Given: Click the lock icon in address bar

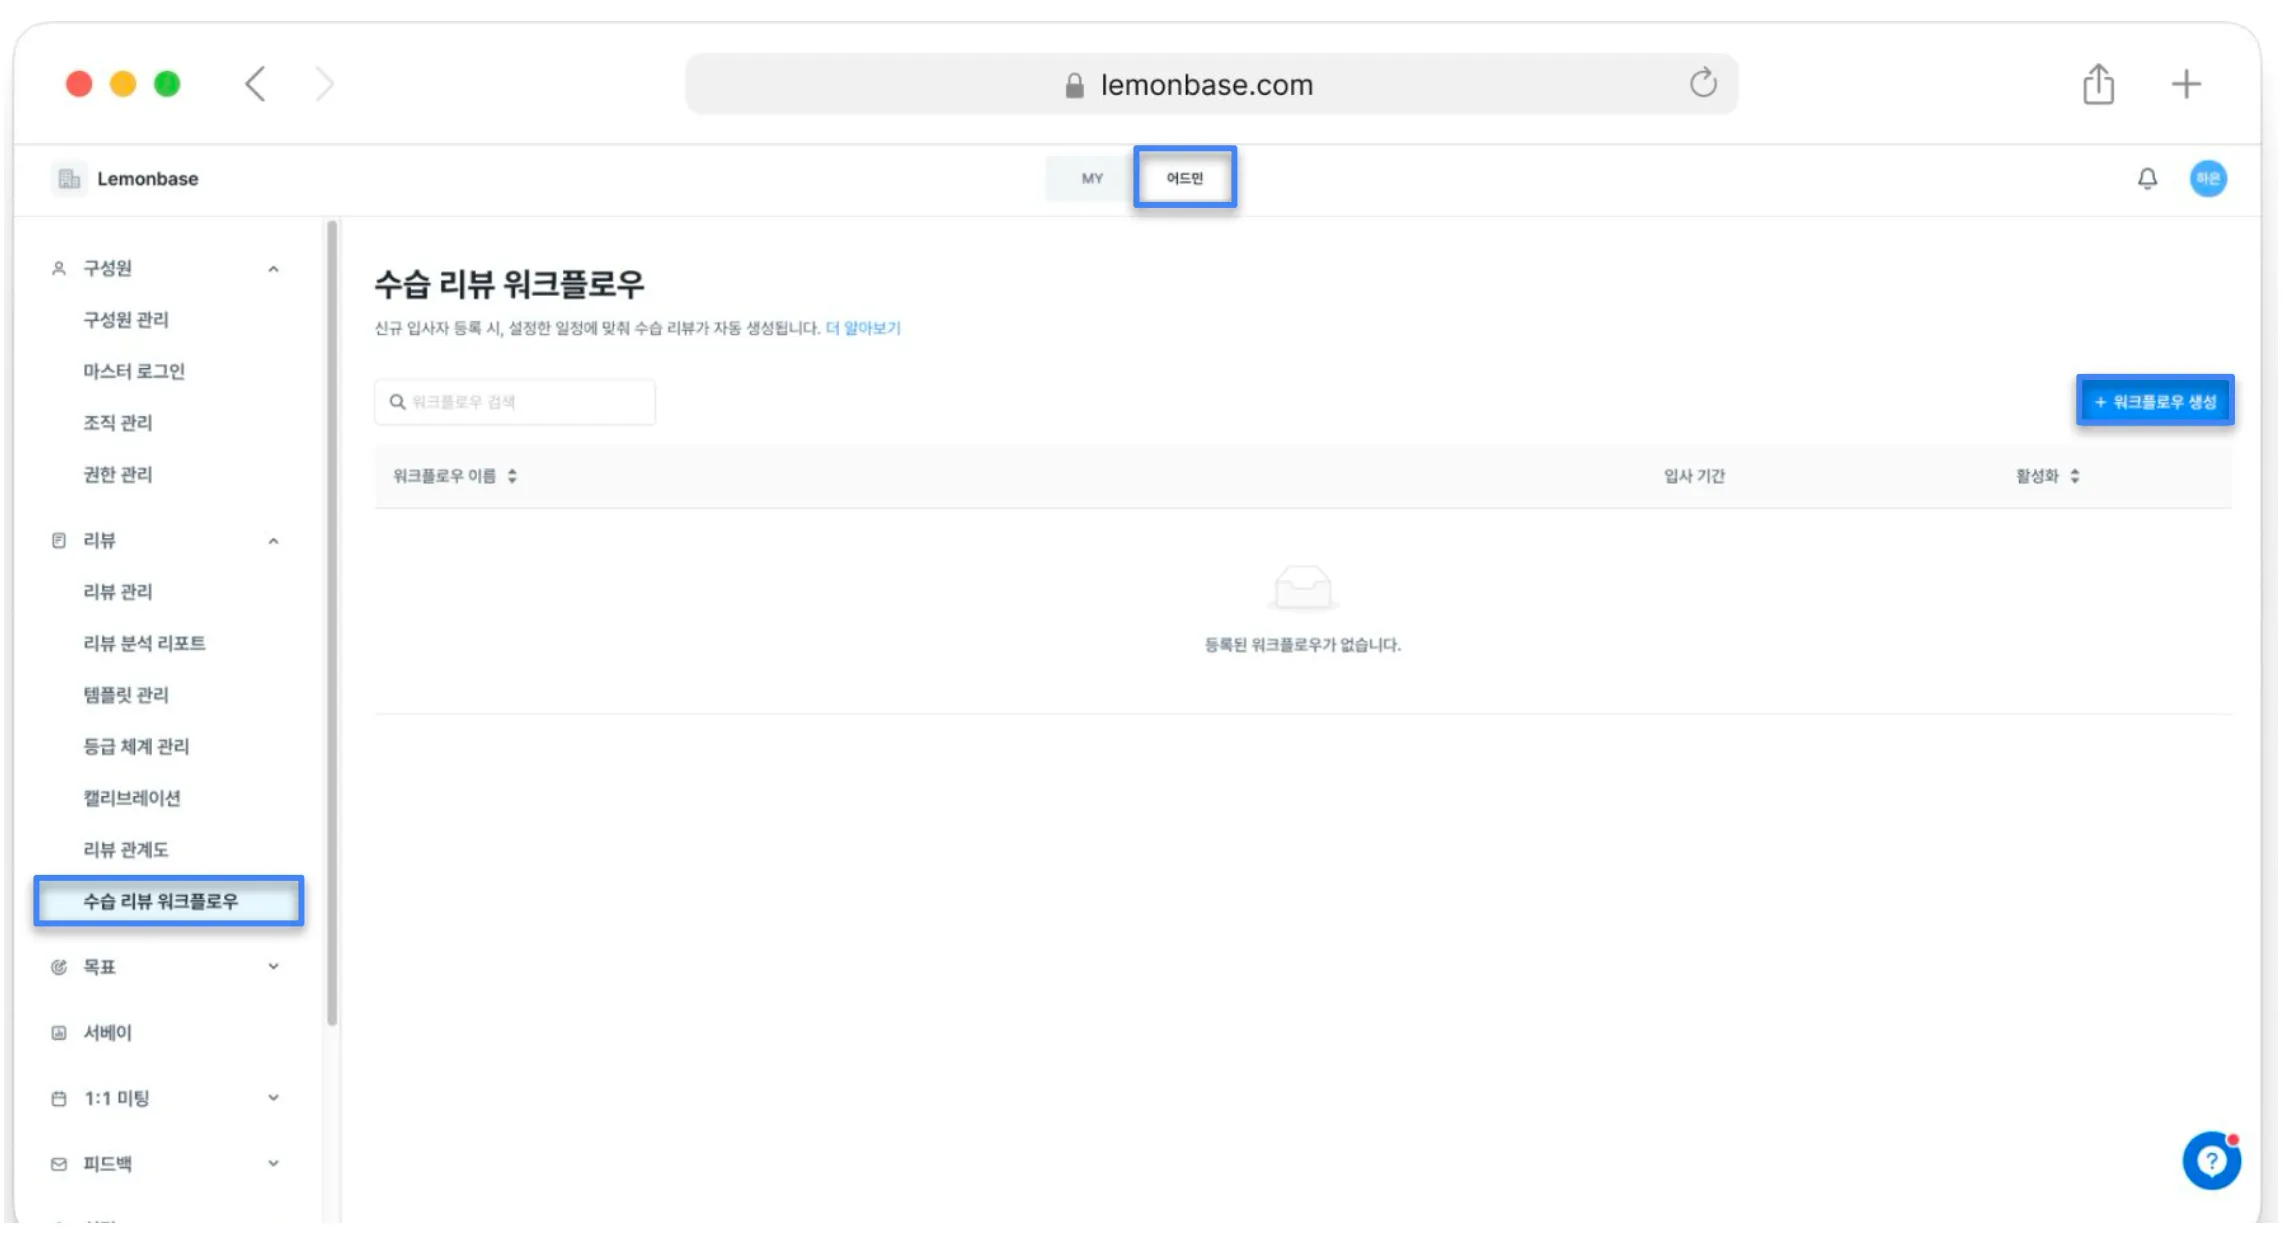Looking at the screenshot, I should [1074, 85].
